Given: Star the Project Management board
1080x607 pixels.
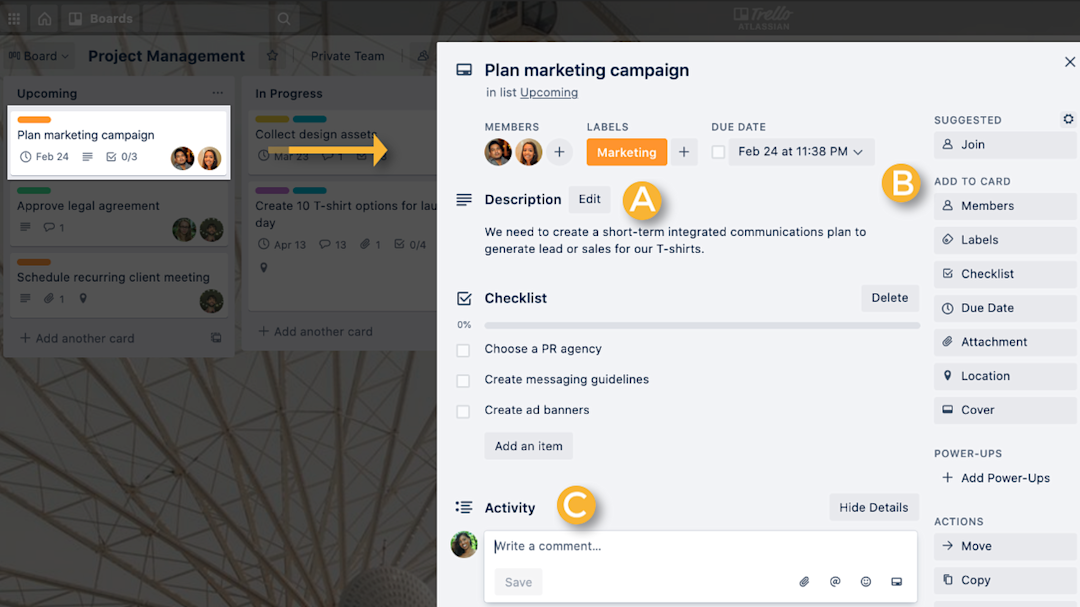Looking at the screenshot, I should pyautogui.click(x=273, y=56).
